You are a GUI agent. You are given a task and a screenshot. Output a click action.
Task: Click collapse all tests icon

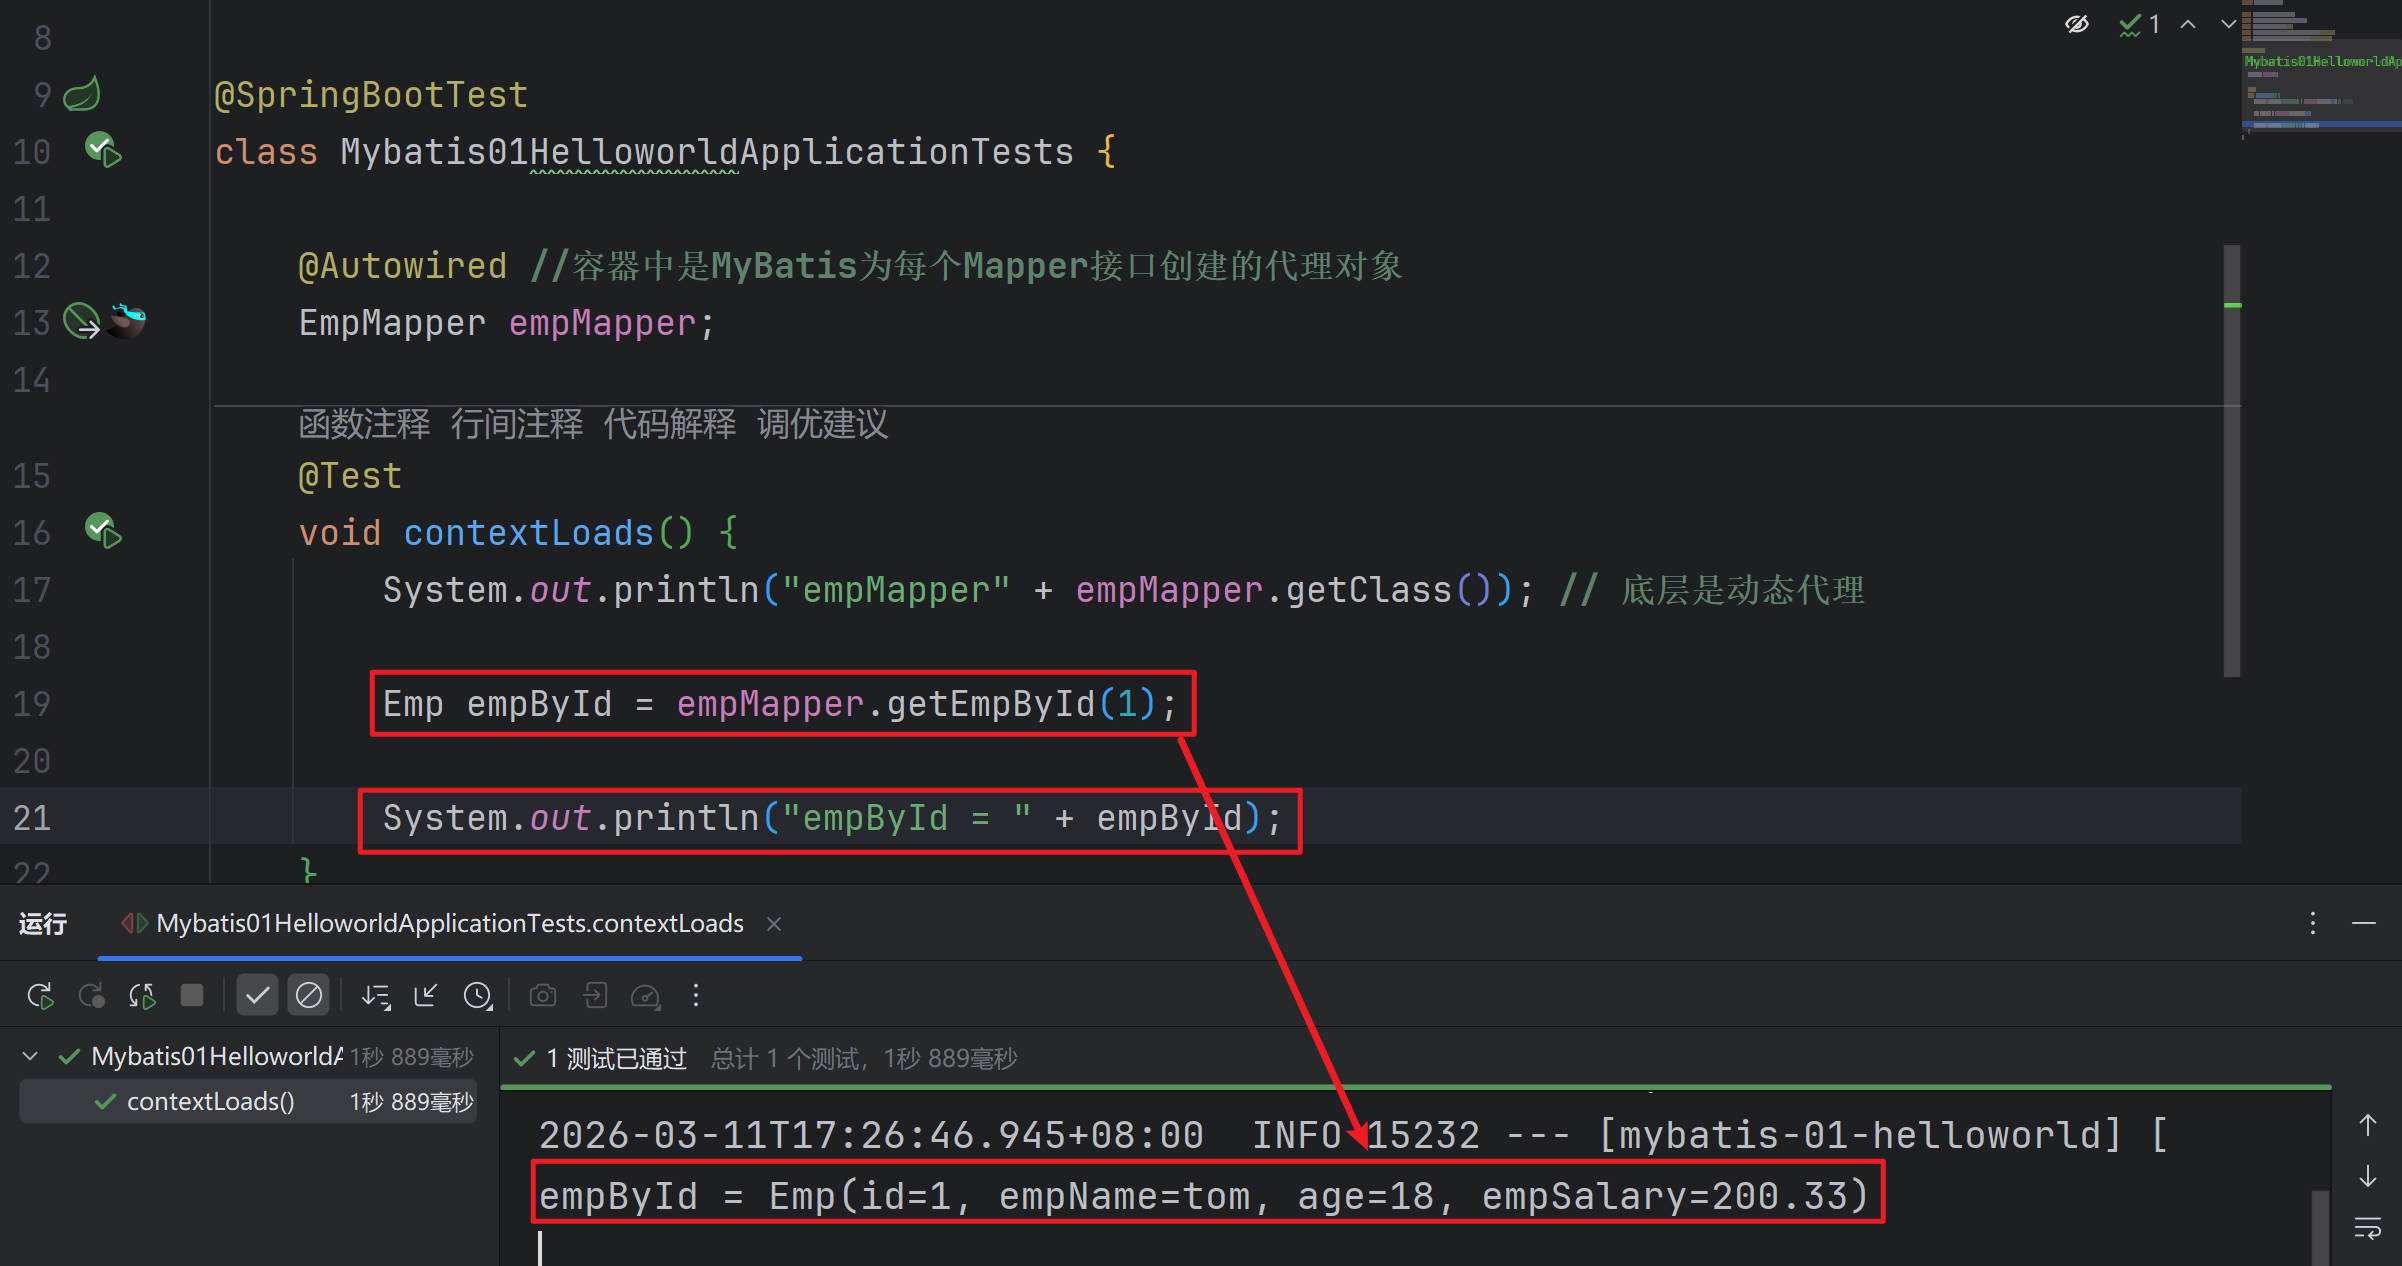pyautogui.click(x=426, y=995)
